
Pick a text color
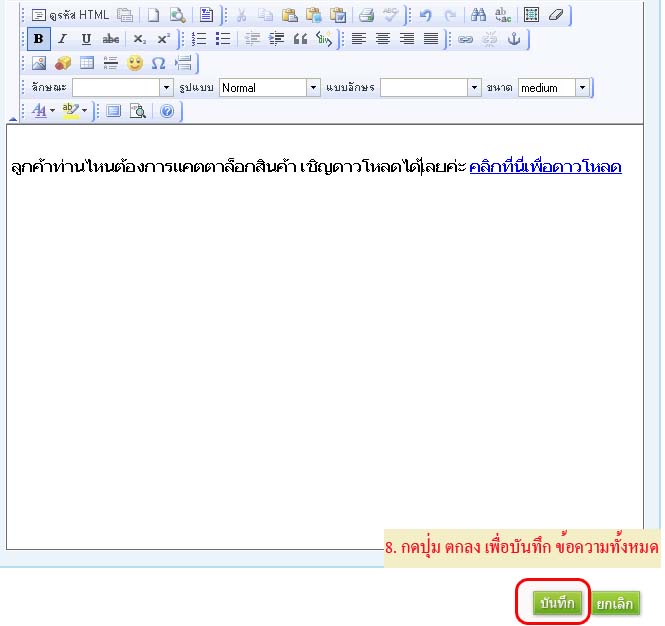43,111
